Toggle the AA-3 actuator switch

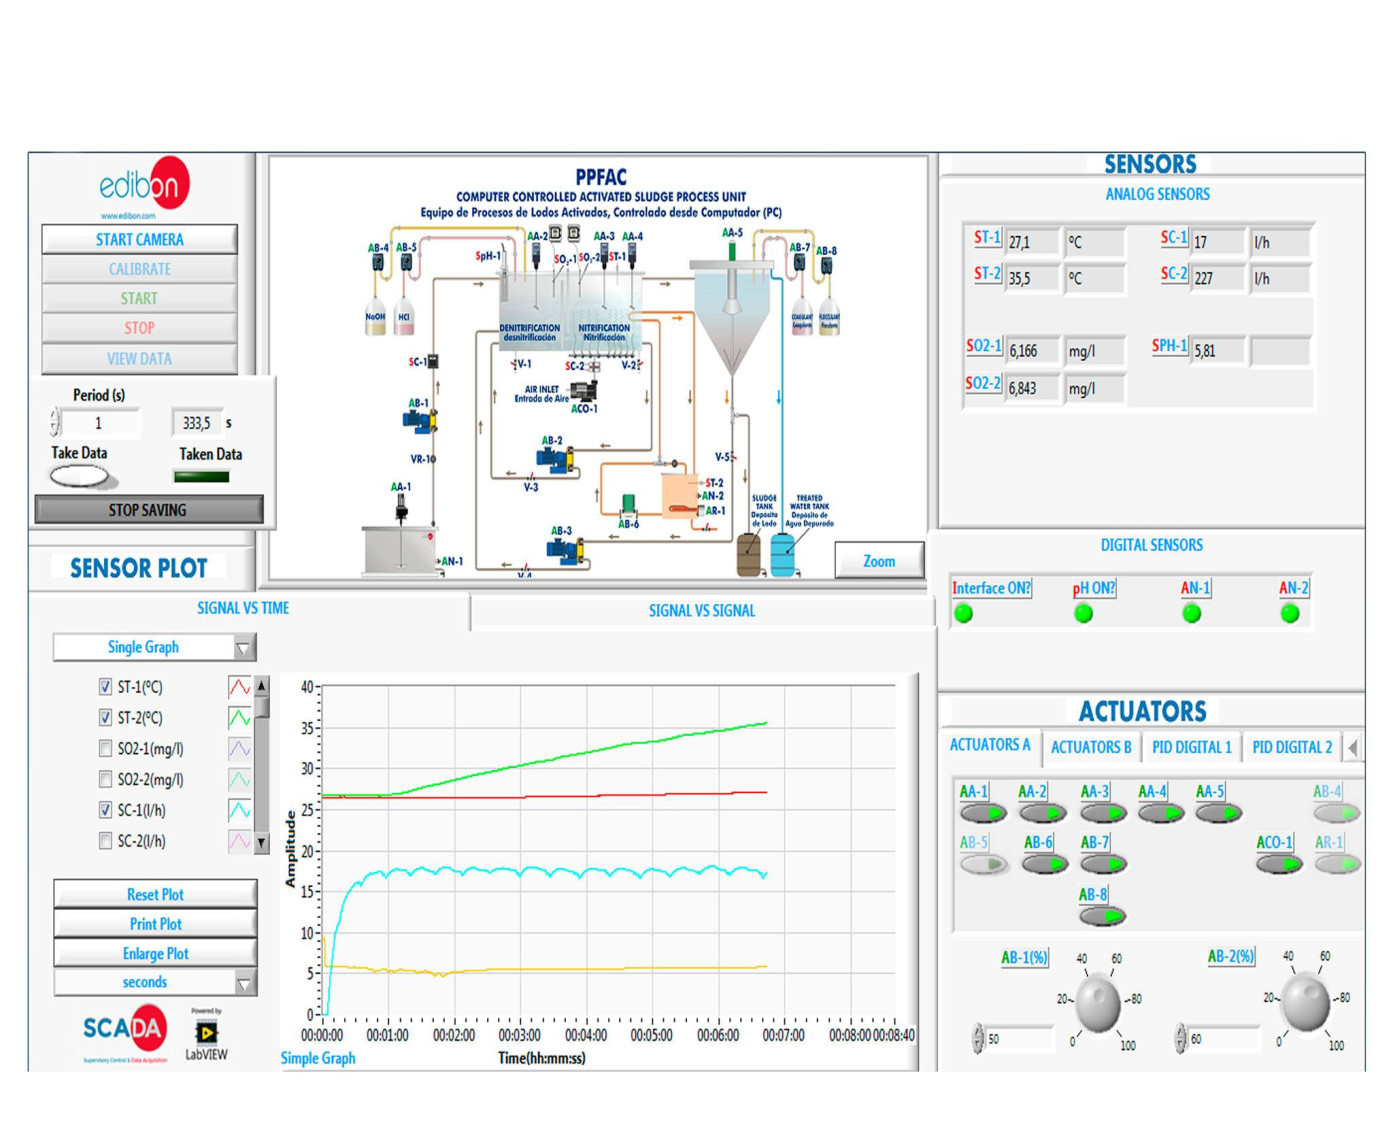[x=1102, y=813]
